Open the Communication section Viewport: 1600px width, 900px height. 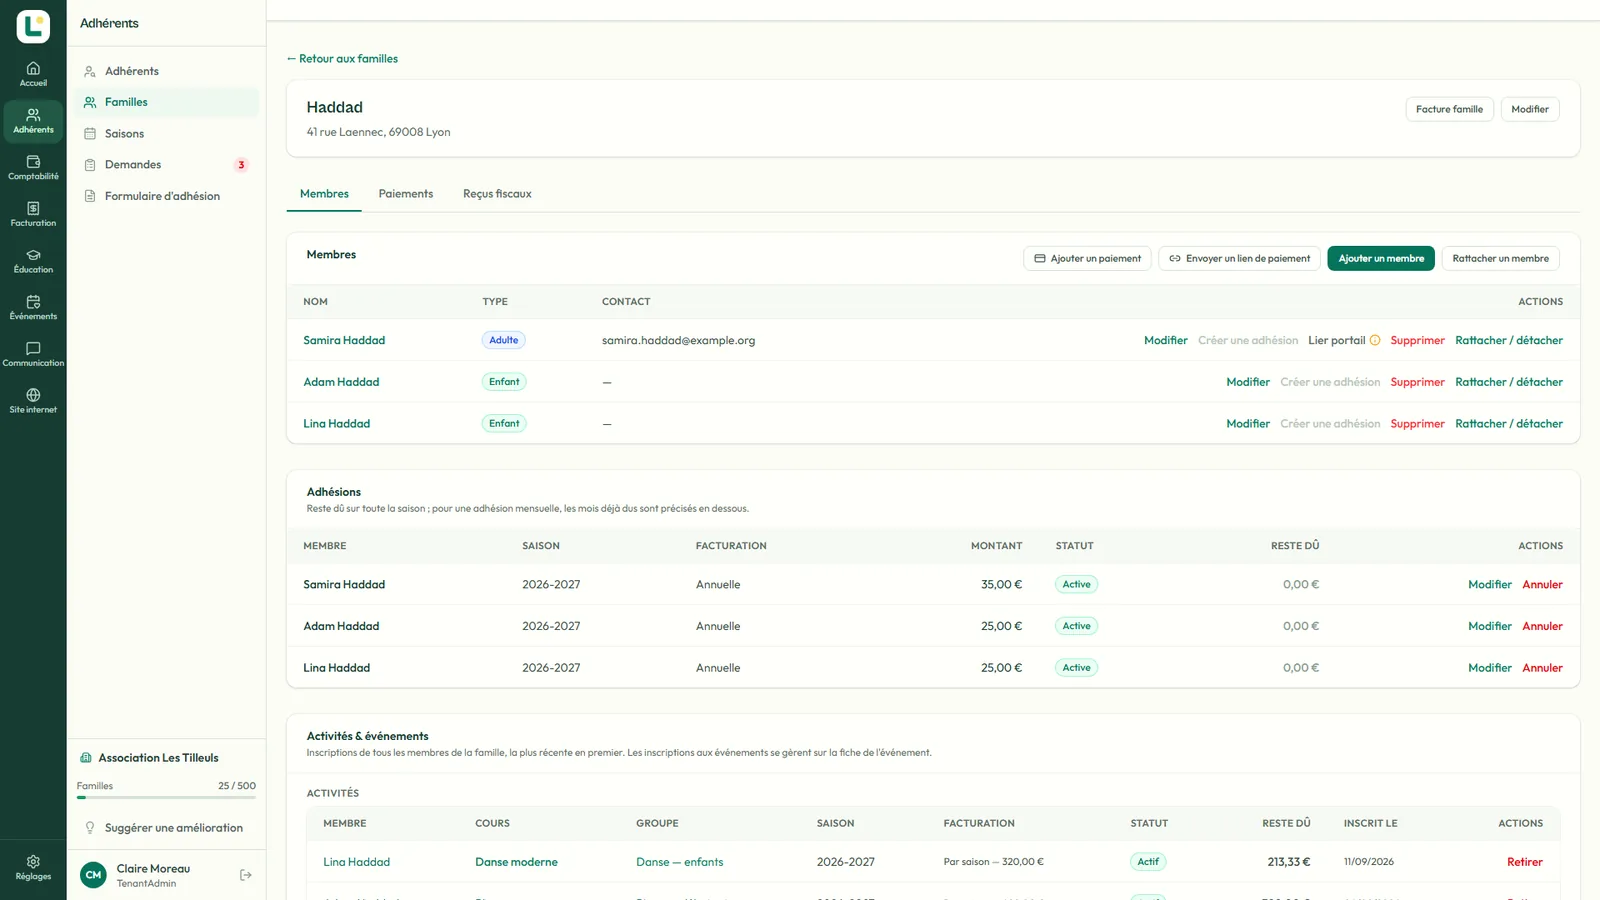point(33,354)
